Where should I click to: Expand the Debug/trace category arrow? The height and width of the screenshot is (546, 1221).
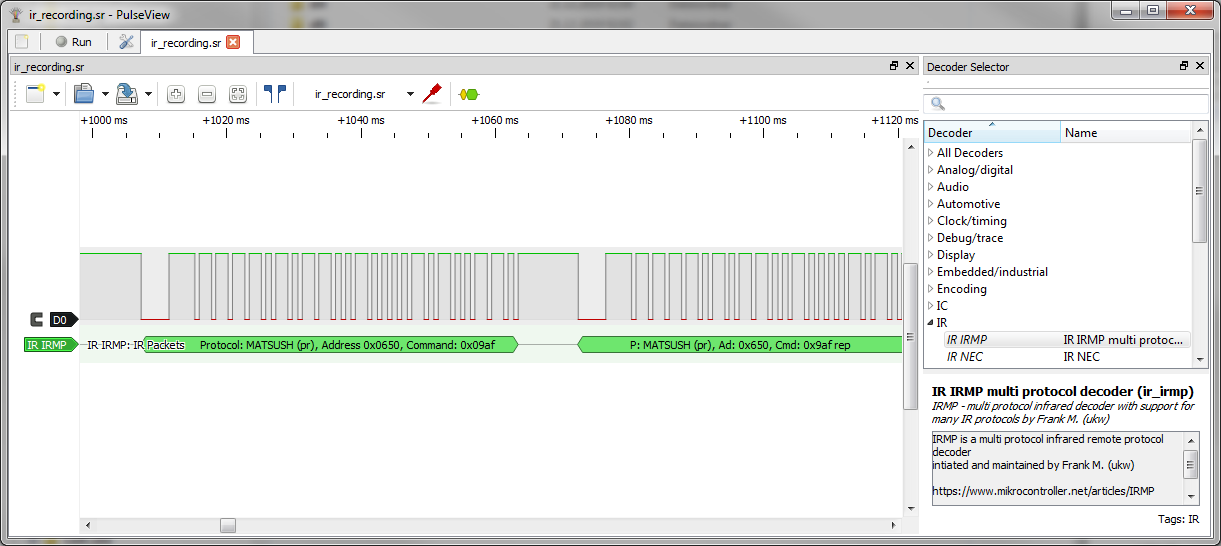[931, 238]
